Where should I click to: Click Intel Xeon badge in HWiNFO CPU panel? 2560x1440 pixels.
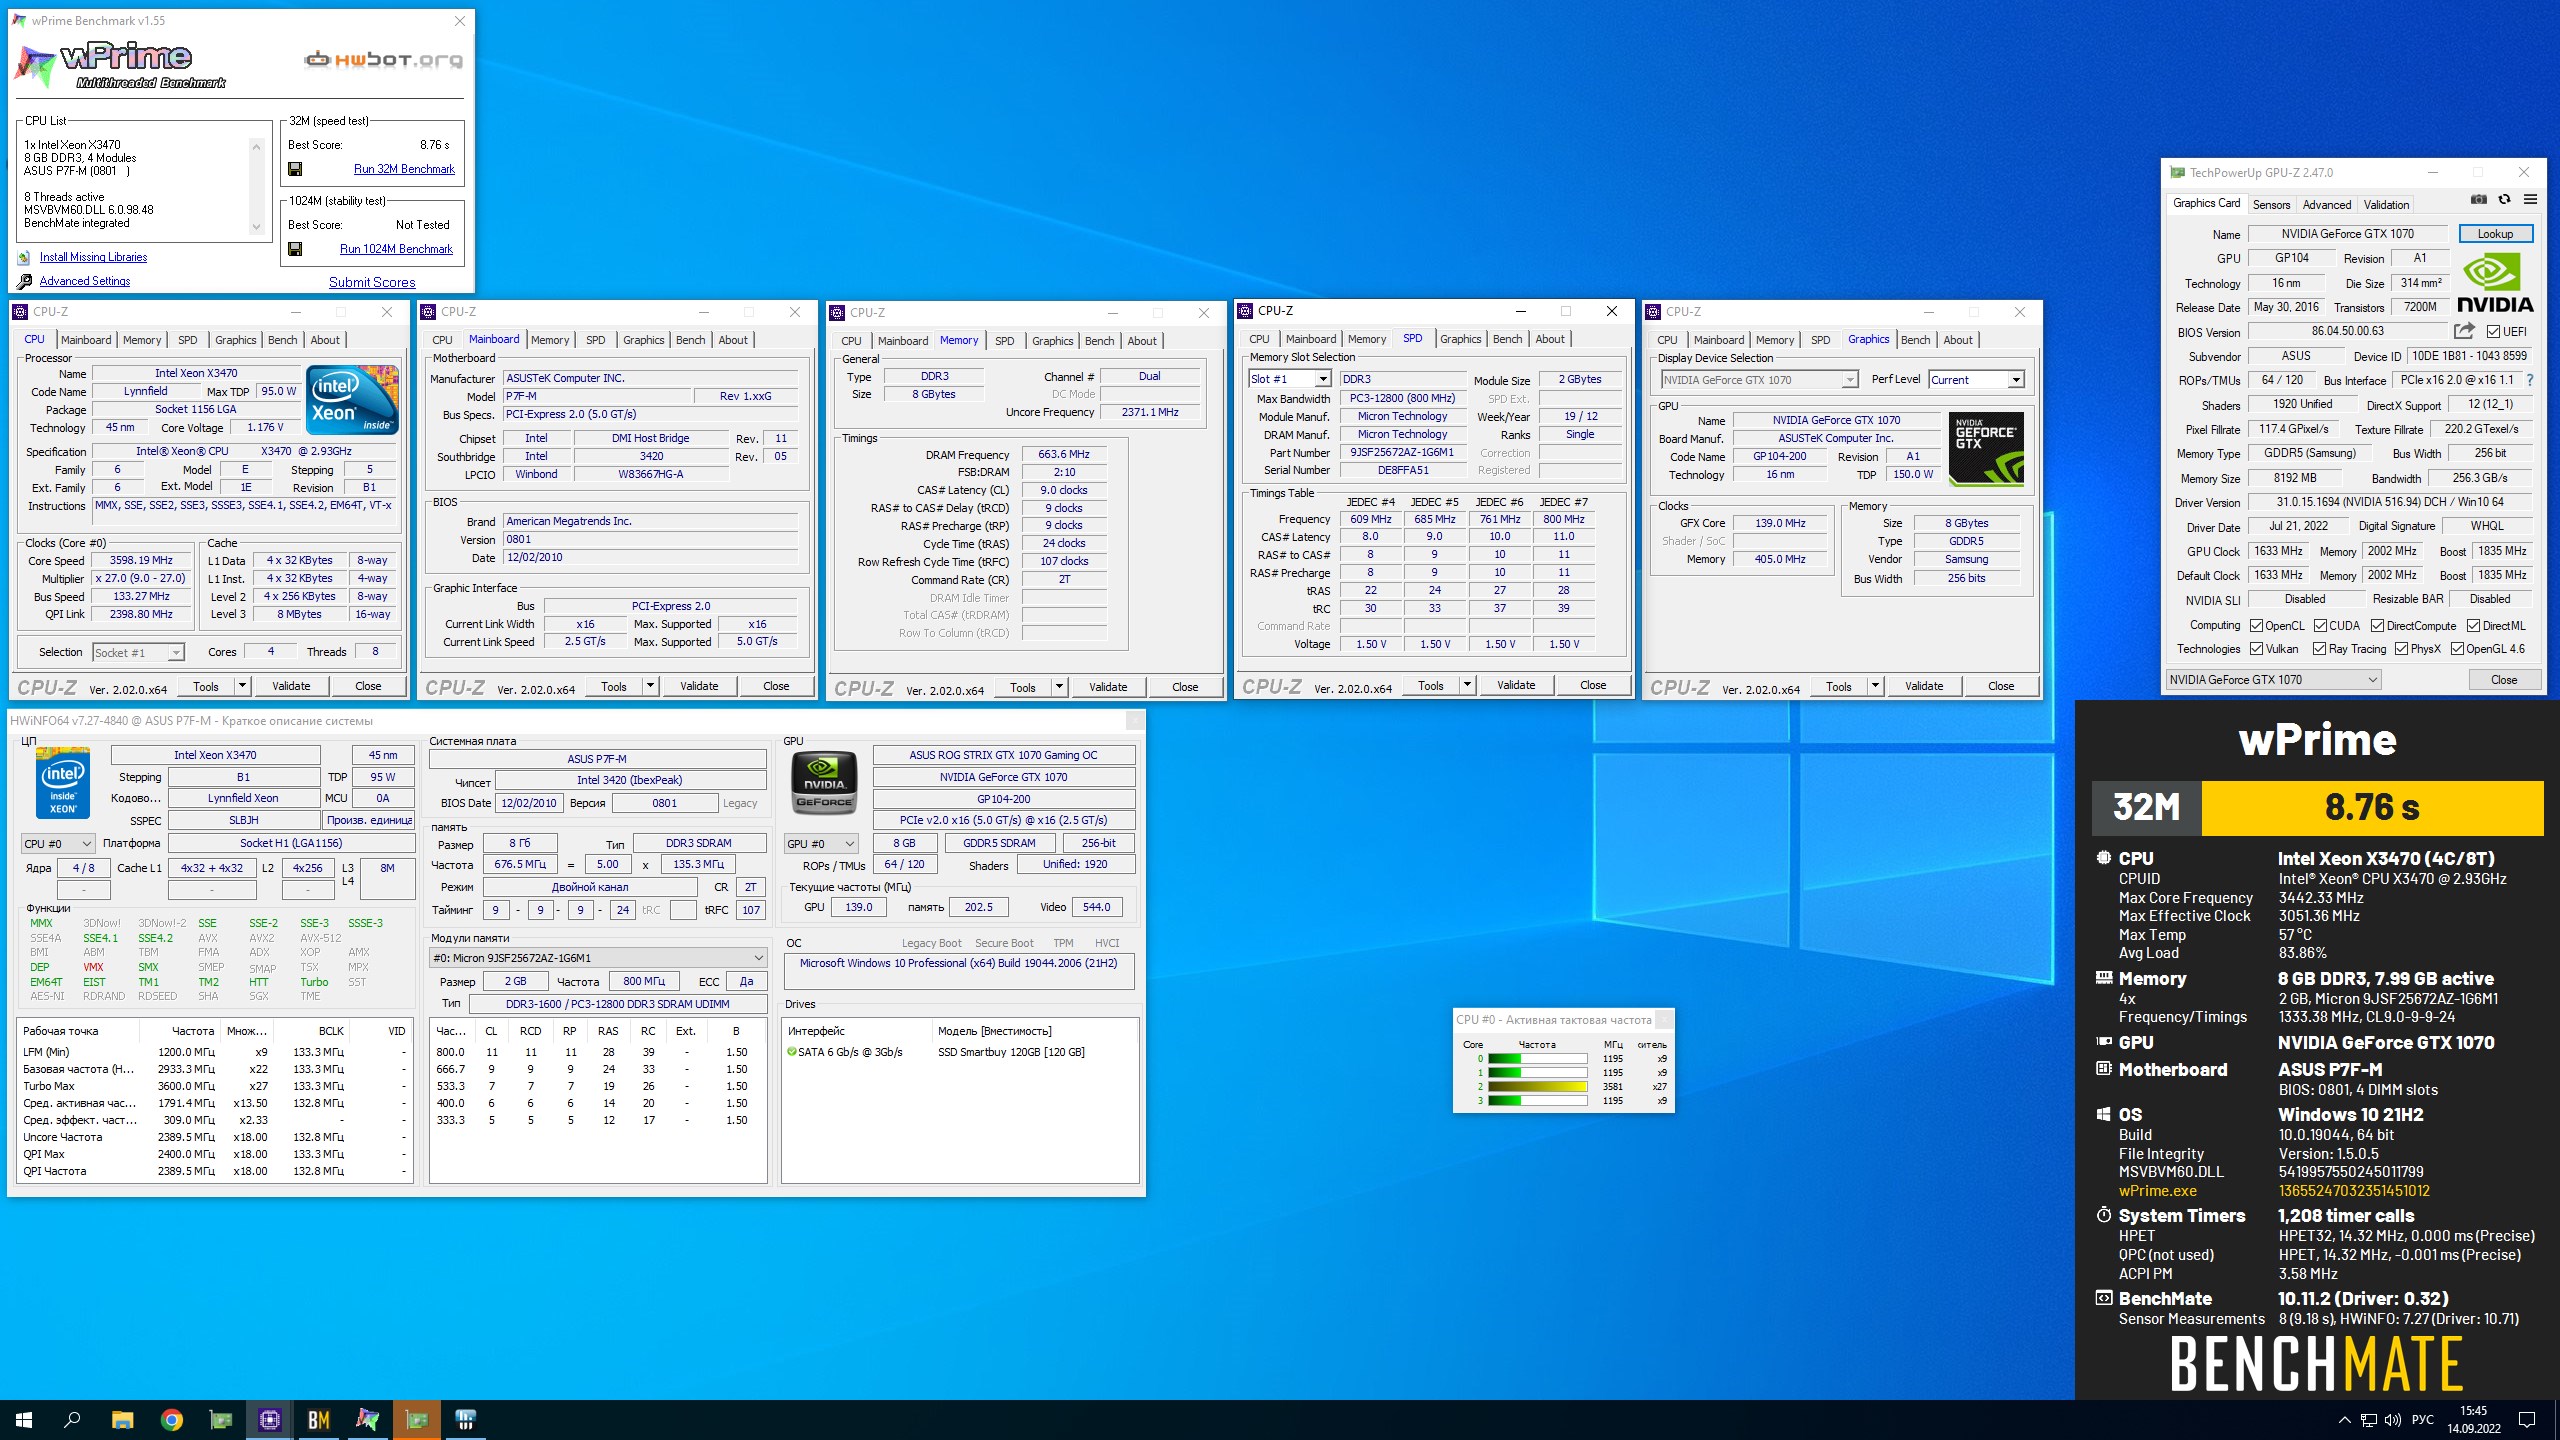pyautogui.click(x=63, y=783)
